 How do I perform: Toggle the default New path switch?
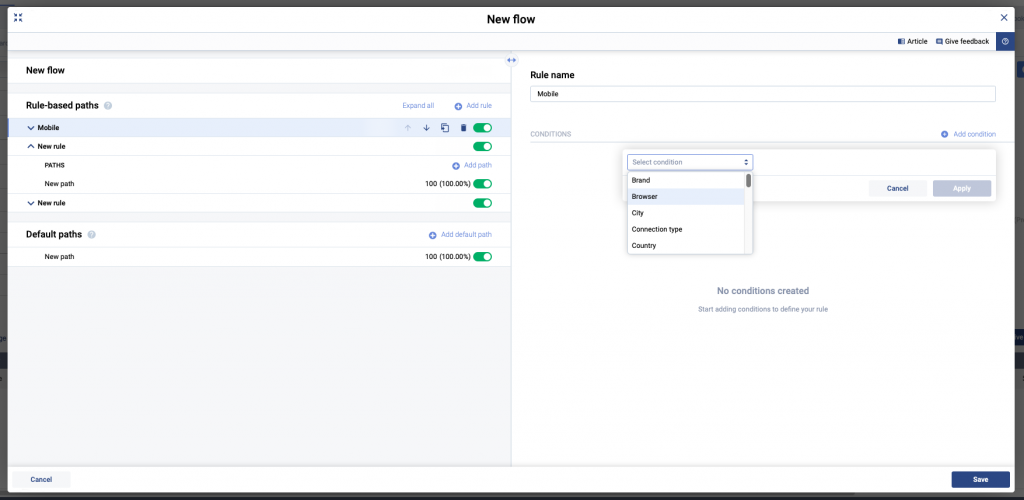pos(483,257)
